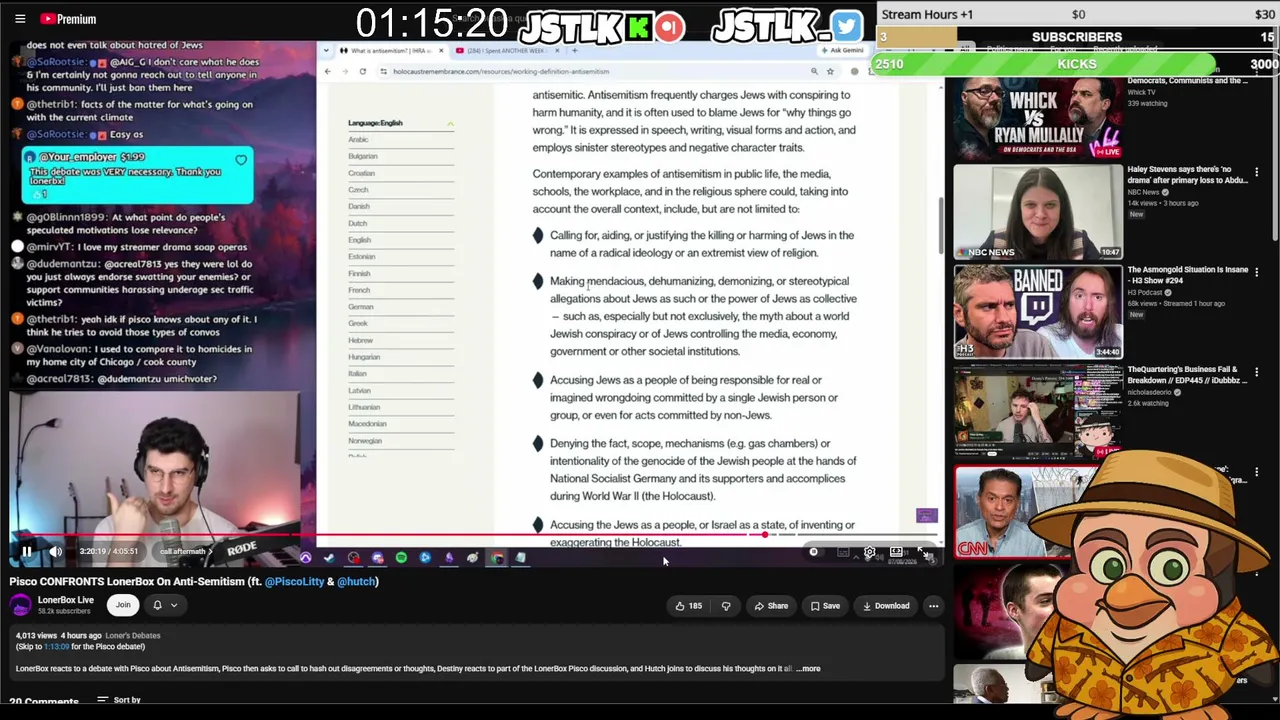Open the more actions ellipsis menu
The height and width of the screenshot is (720, 1280).
coord(933,606)
